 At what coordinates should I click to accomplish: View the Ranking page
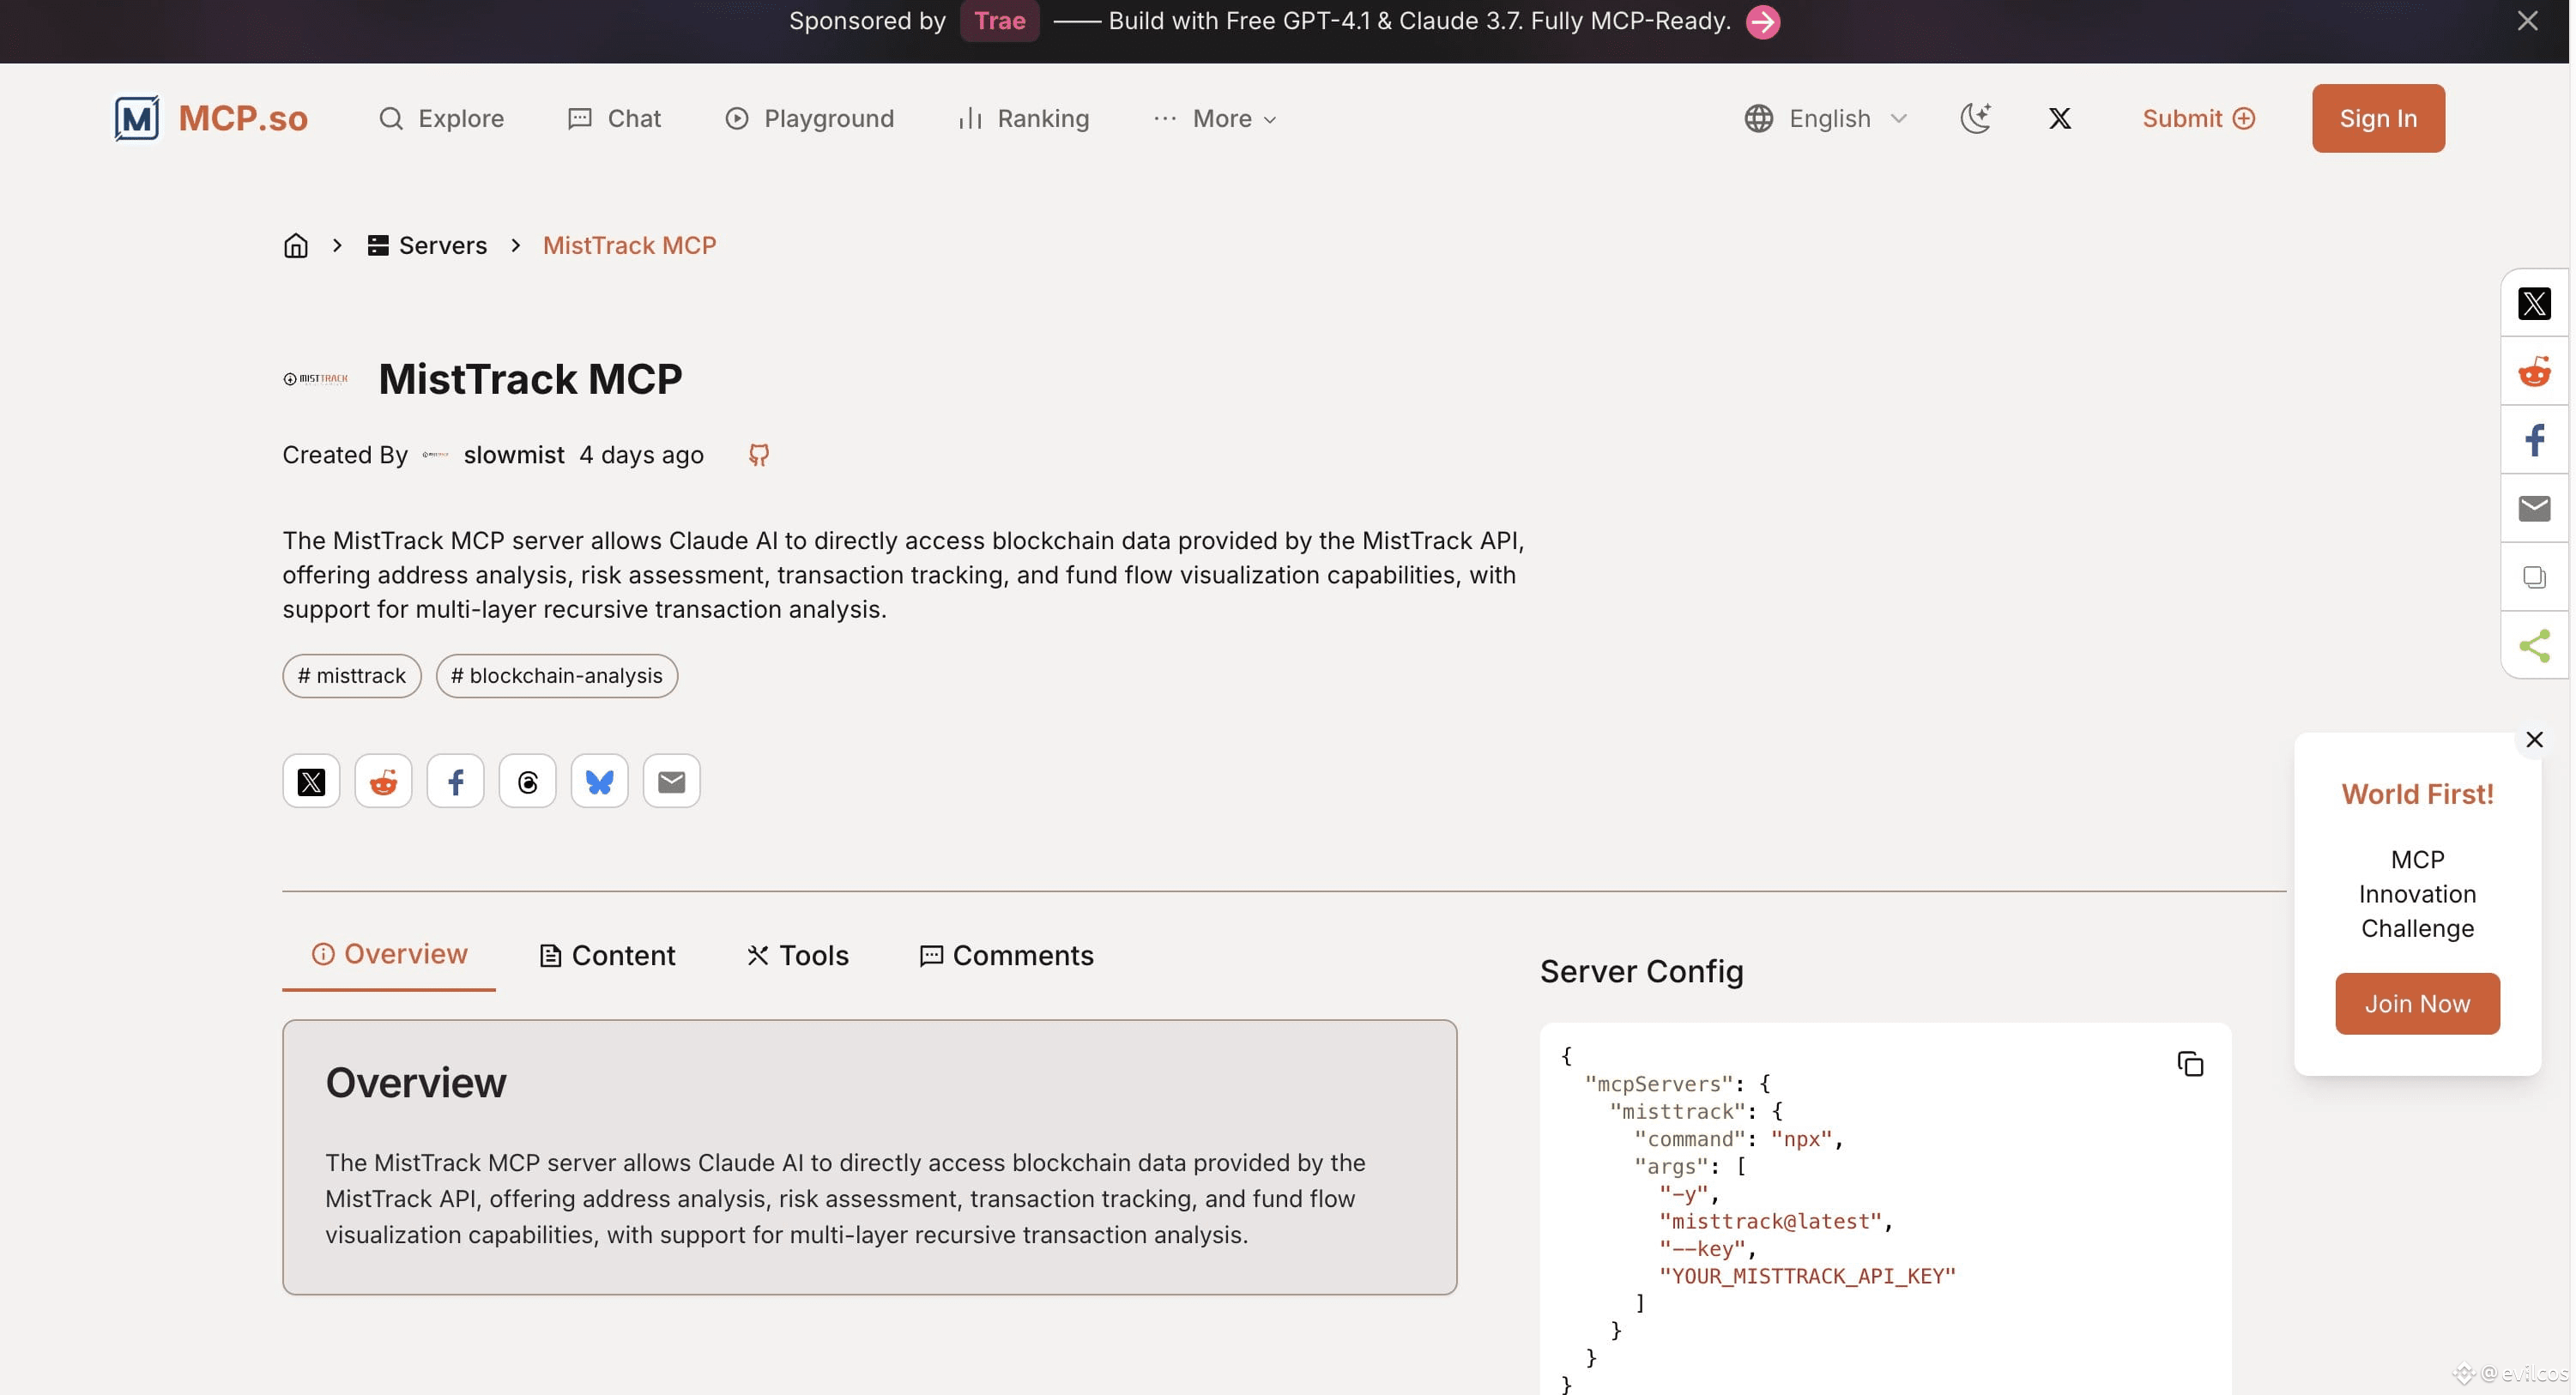pos(1023,118)
